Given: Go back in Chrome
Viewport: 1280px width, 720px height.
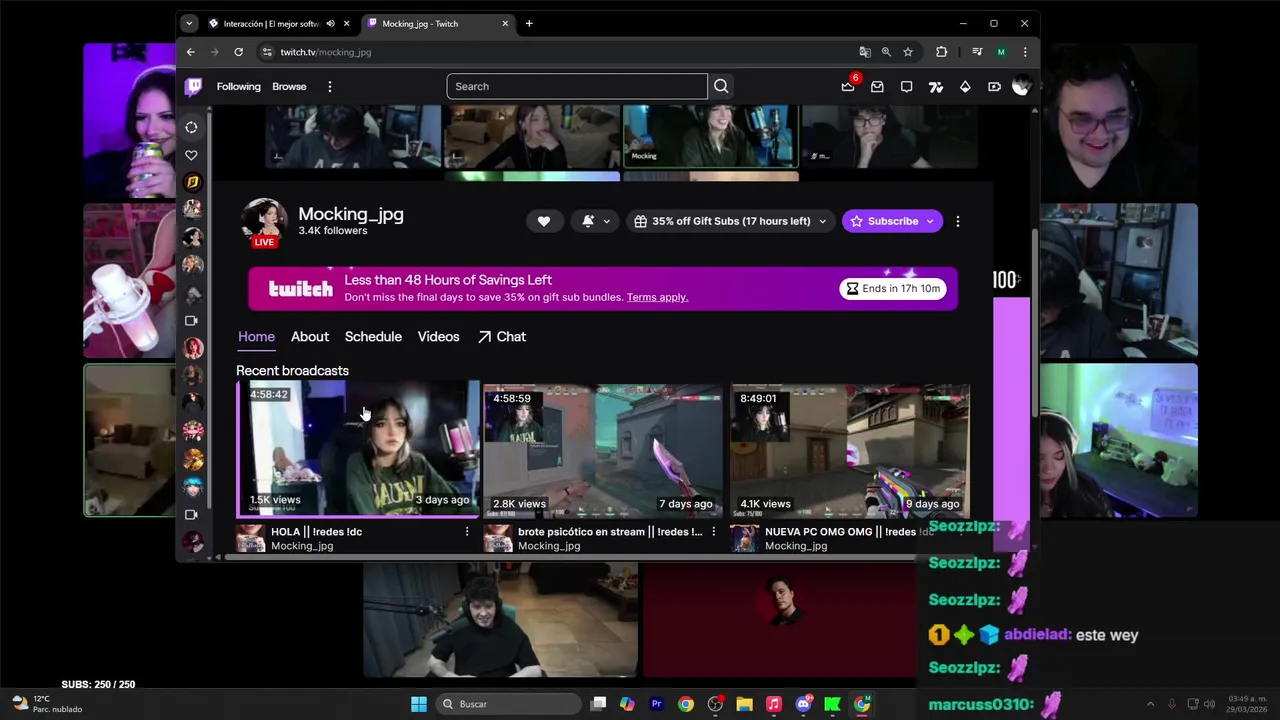Looking at the screenshot, I should (x=190, y=52).
